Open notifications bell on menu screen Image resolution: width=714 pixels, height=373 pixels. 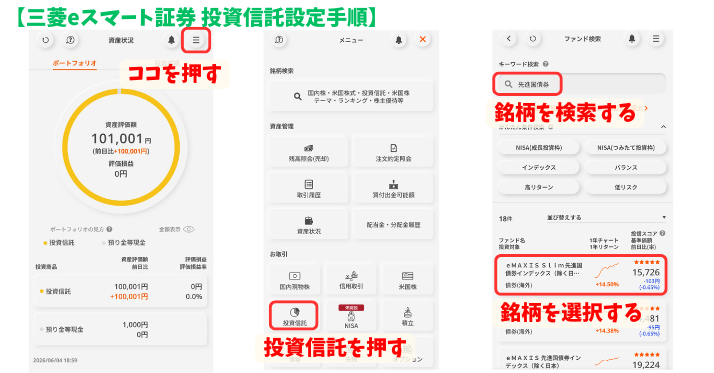point(398,40)
